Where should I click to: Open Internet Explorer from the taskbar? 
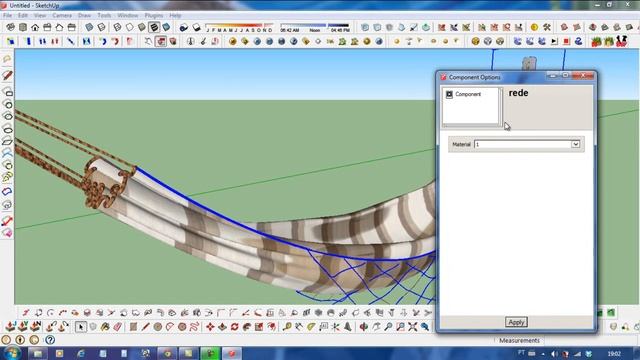point(81,353)
